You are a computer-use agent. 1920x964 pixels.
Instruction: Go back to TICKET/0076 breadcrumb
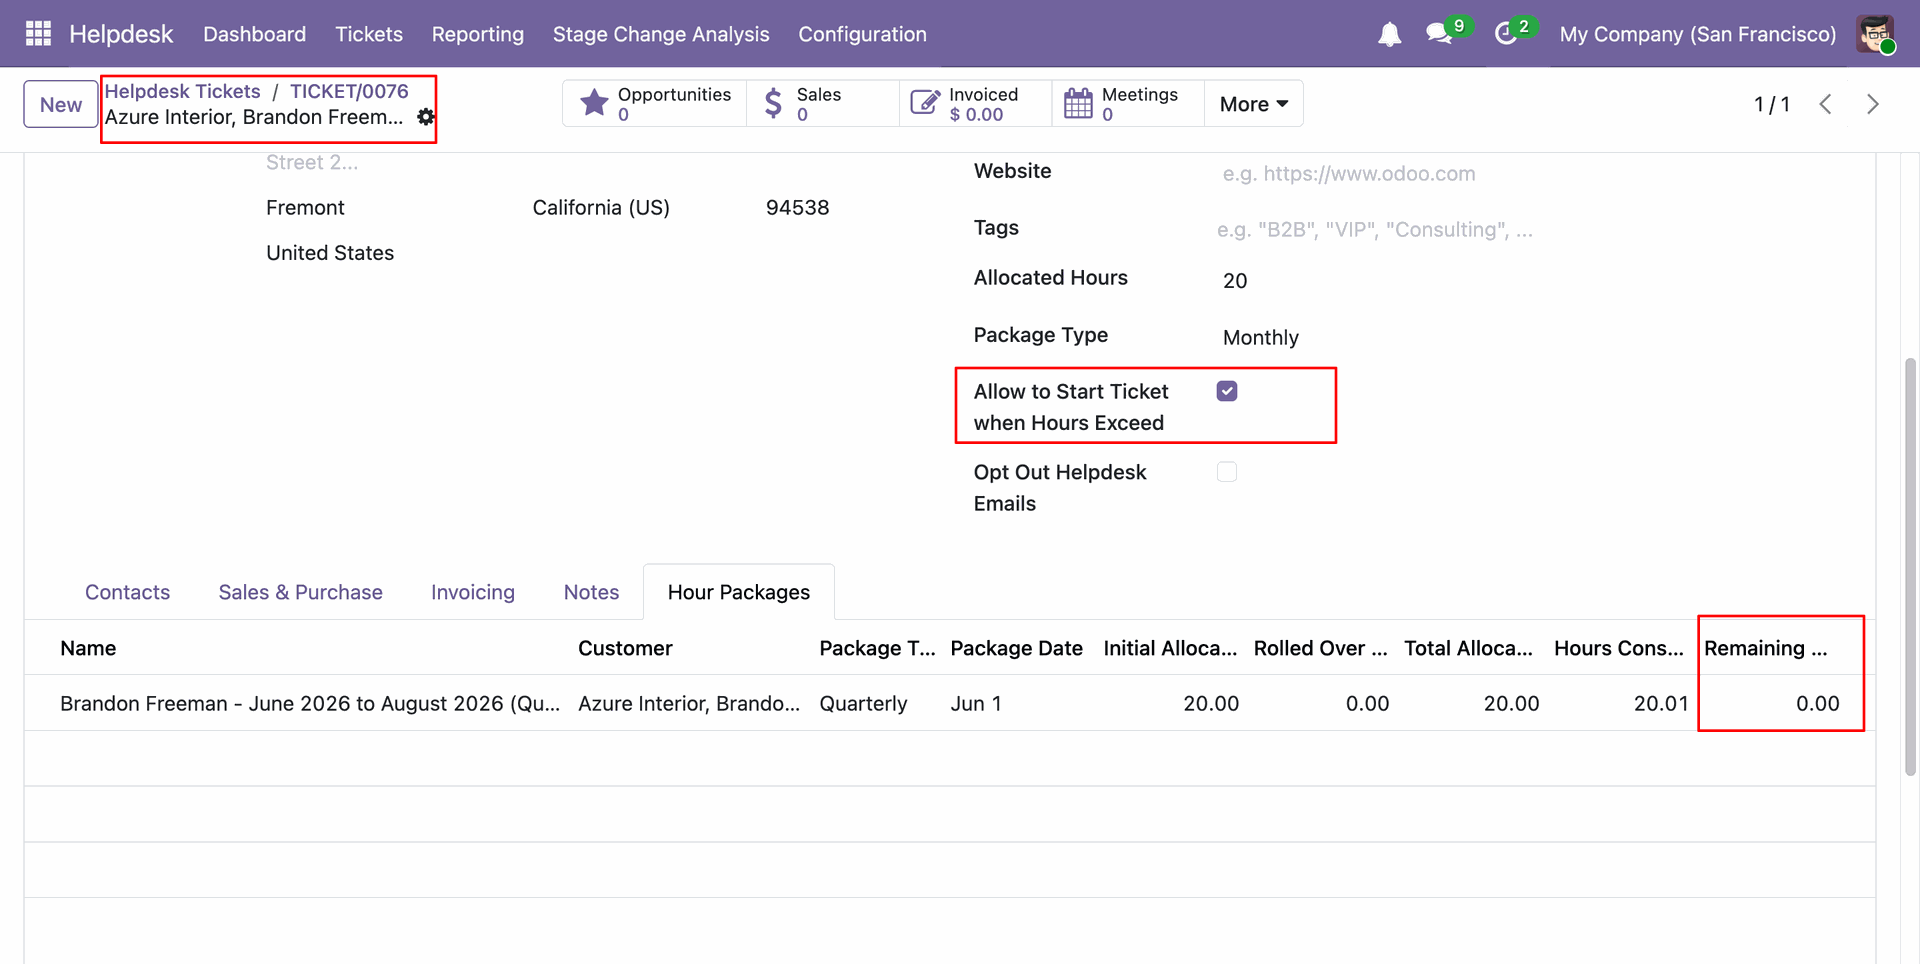click(x=349, y=91)
